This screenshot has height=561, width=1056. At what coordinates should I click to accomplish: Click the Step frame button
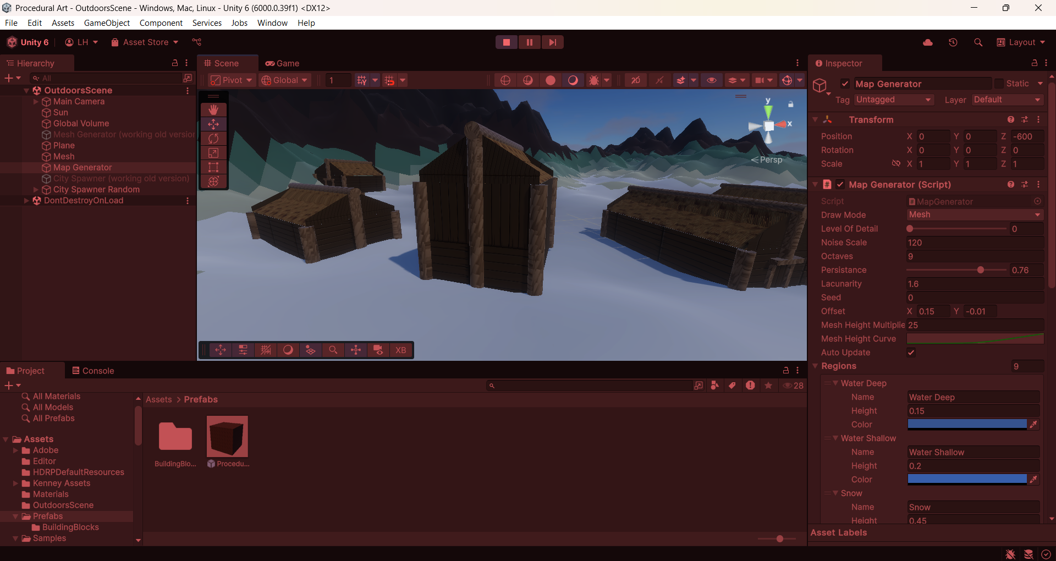coord(552,42)
